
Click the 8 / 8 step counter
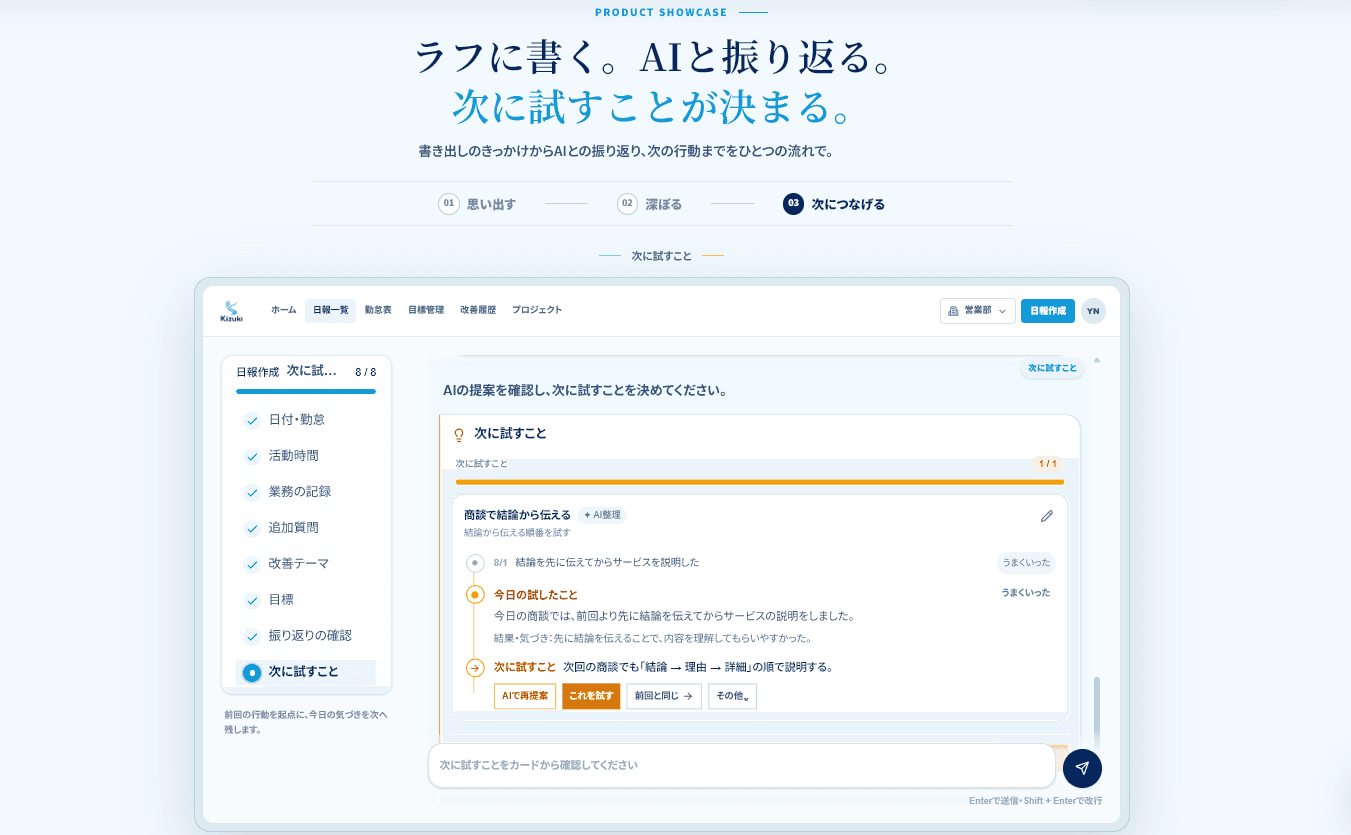point(365,372)
